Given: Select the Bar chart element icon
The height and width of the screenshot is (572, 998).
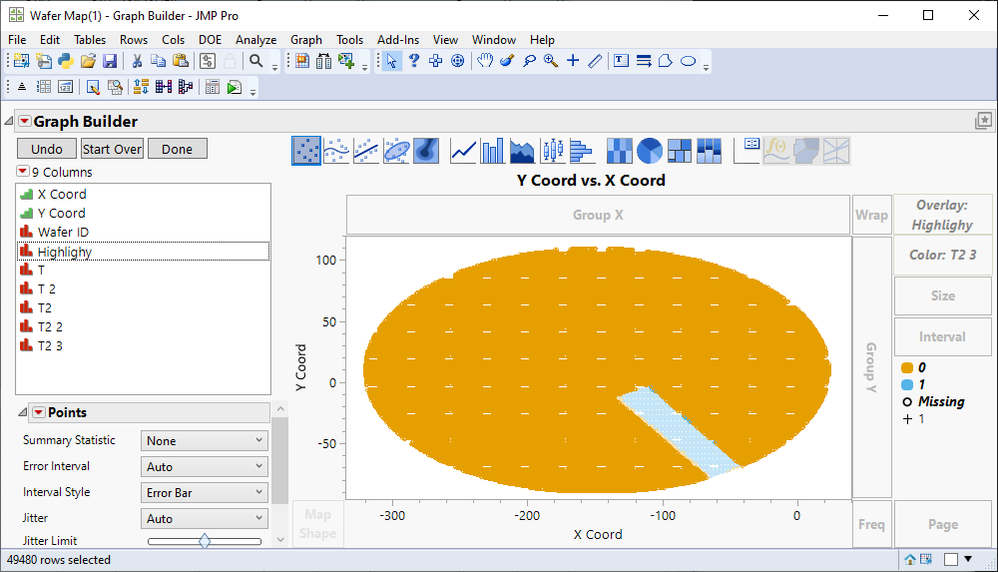Looking at the screenshot, I should click(493, 151).
